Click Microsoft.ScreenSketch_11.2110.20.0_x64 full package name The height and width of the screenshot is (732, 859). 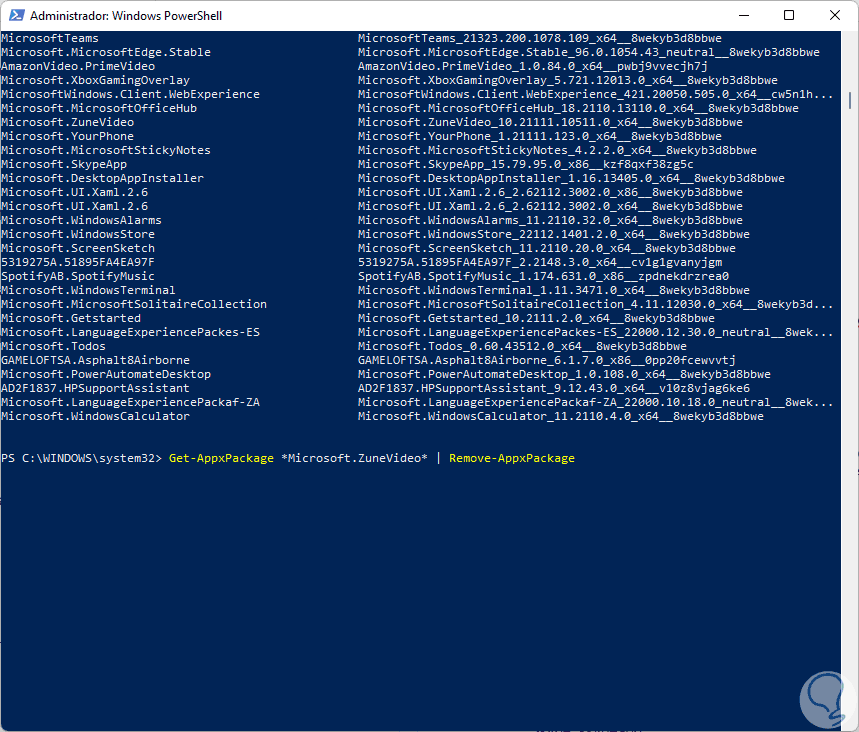coord(547,248)
